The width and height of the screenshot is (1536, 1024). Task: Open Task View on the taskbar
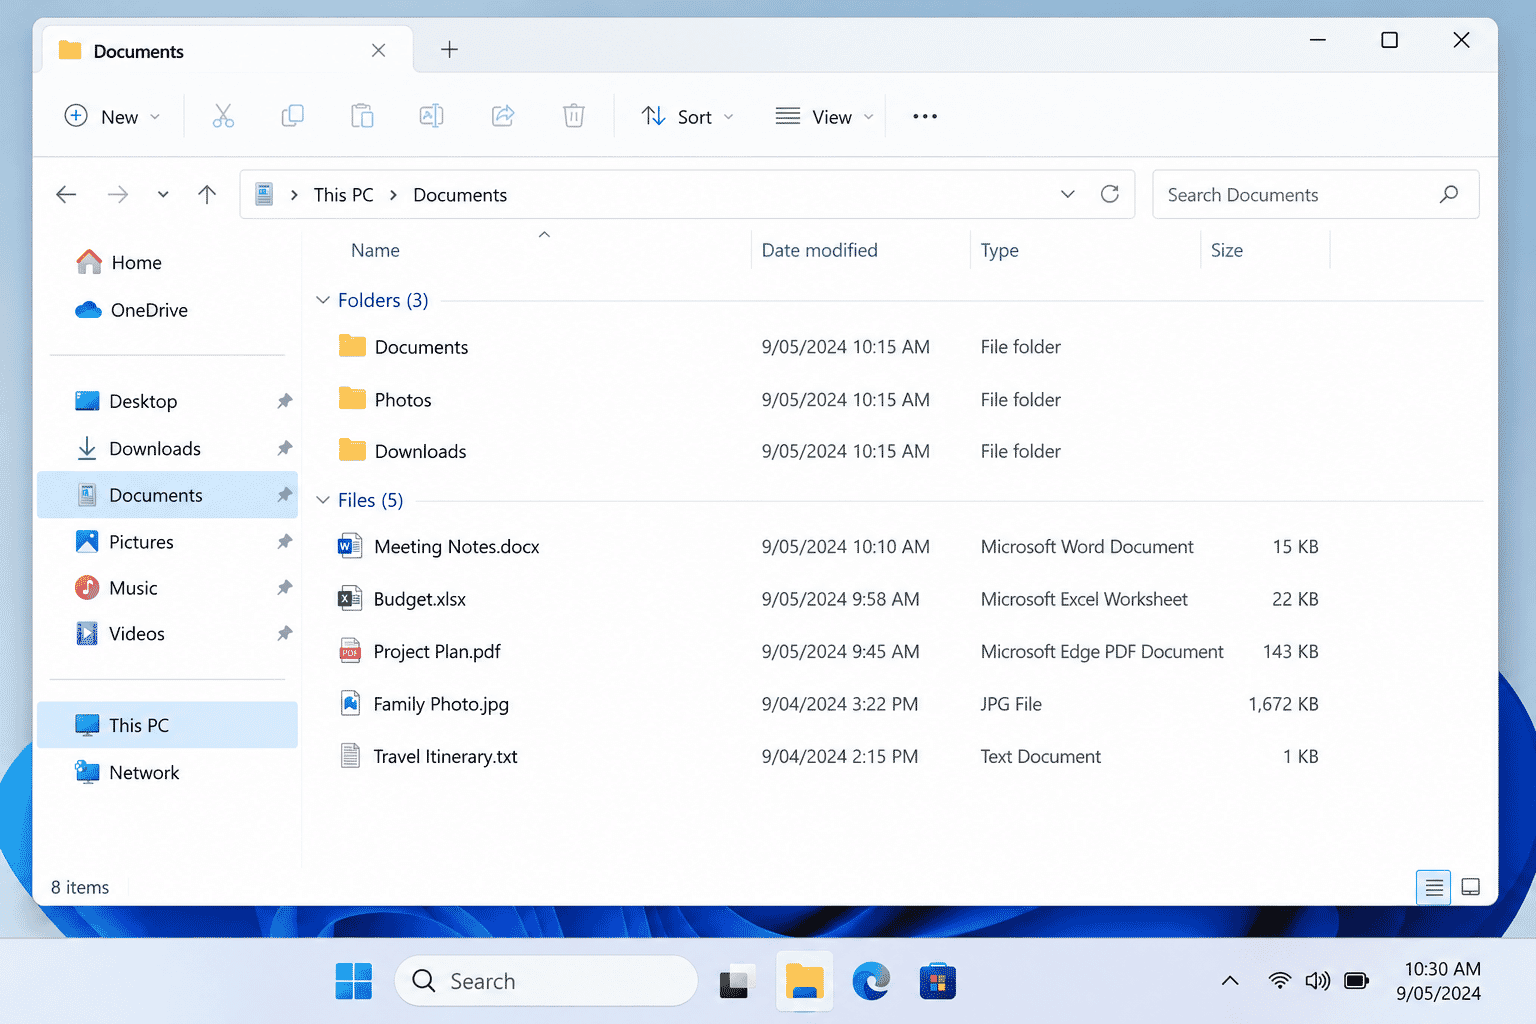735,982
